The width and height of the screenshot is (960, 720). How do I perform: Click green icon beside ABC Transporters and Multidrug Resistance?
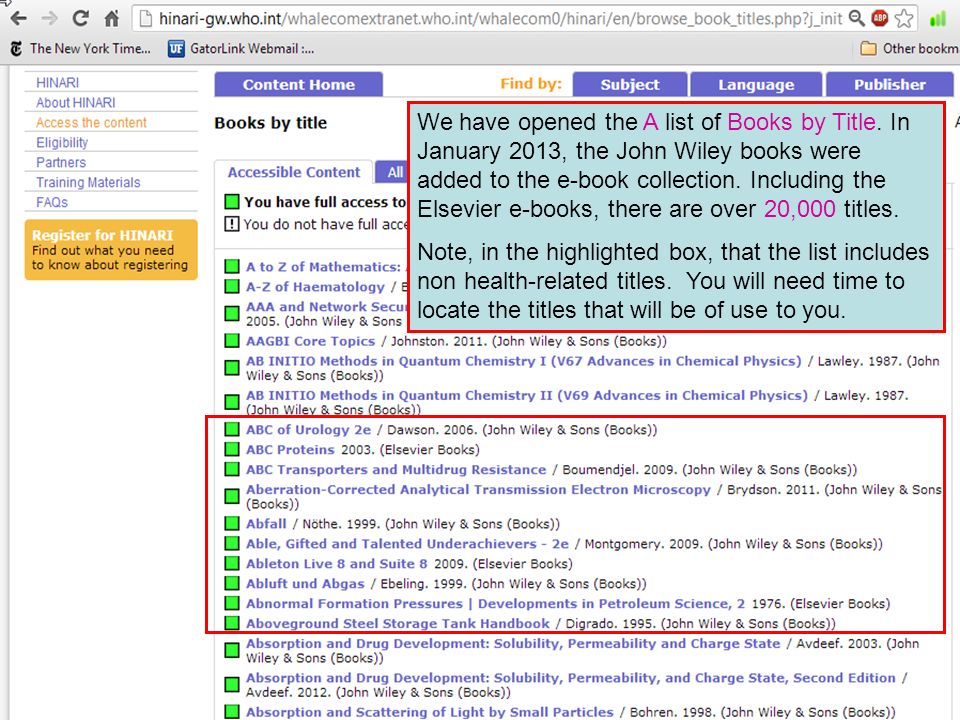pos(231,470)
